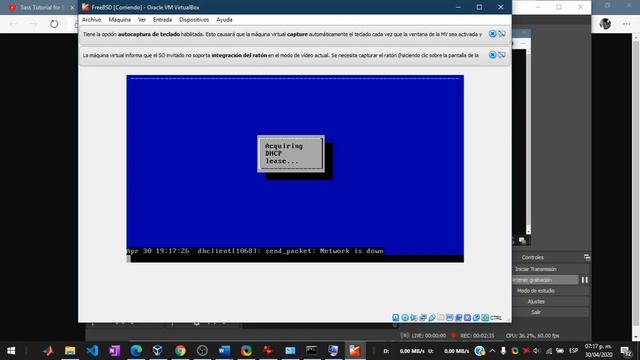The width and height of the screenshot is (640, 360).
Task: Close the Sass Tutorial browser tab
Action: click(x=72, y=7)
